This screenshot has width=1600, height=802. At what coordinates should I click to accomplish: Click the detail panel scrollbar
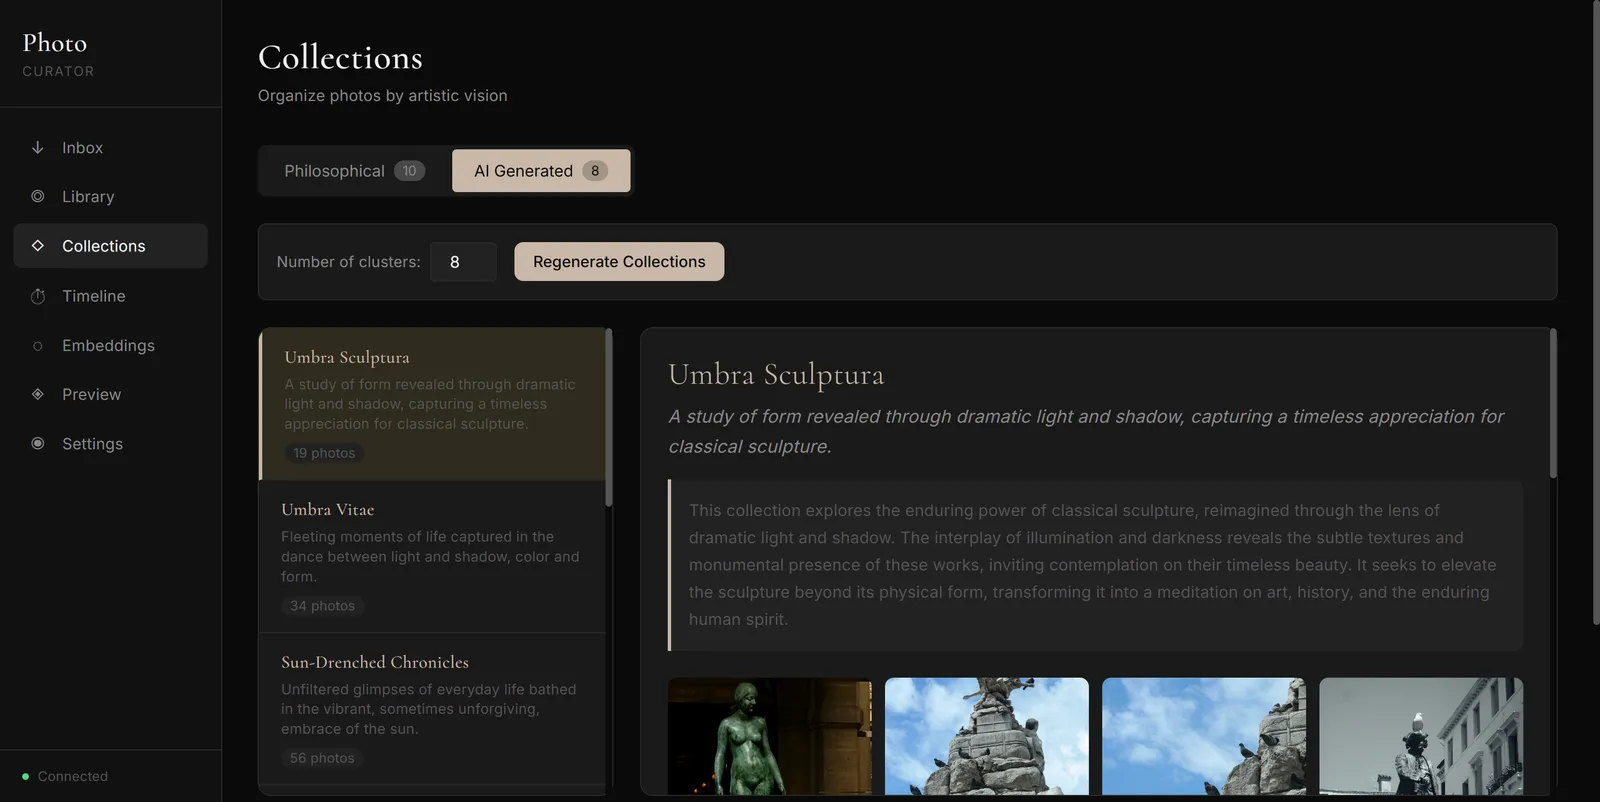pyautogui.click(x=1553, y=403)
